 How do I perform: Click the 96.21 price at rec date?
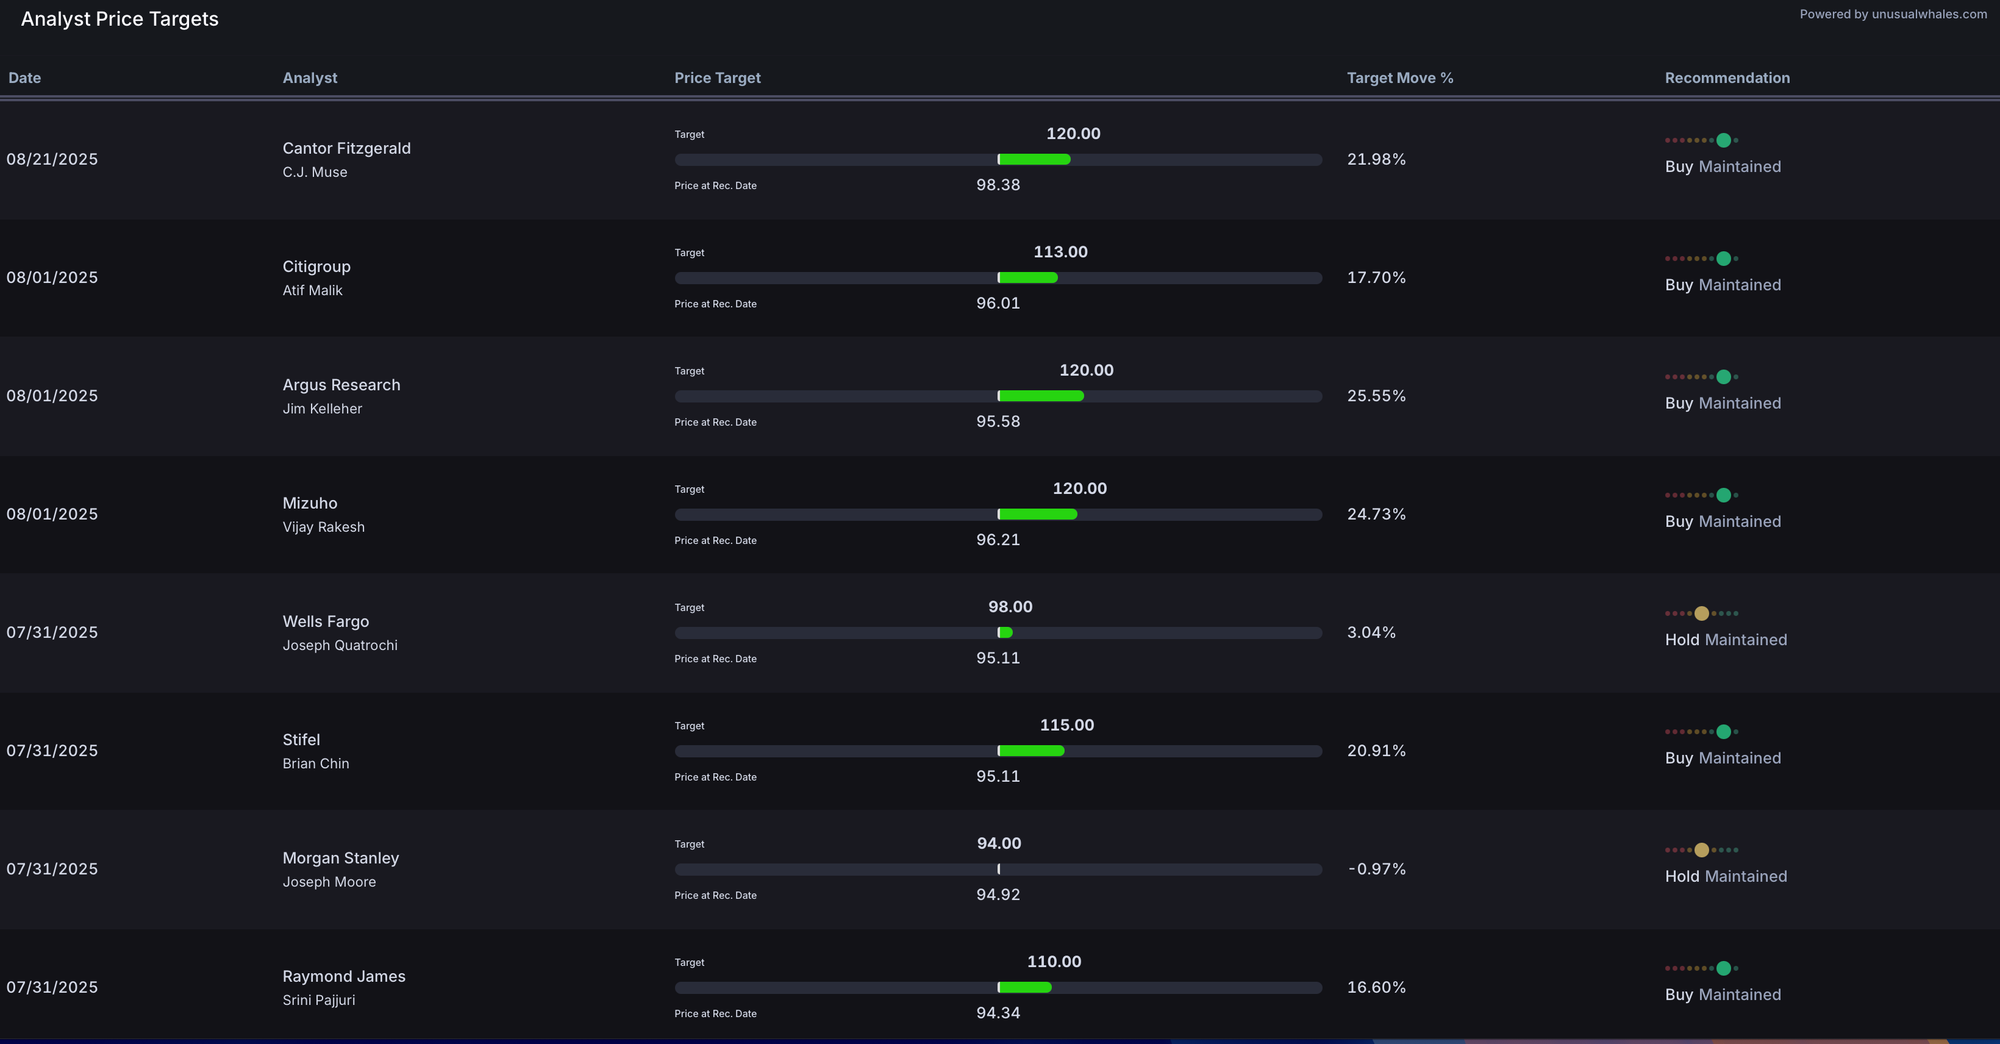coord(998,540)
